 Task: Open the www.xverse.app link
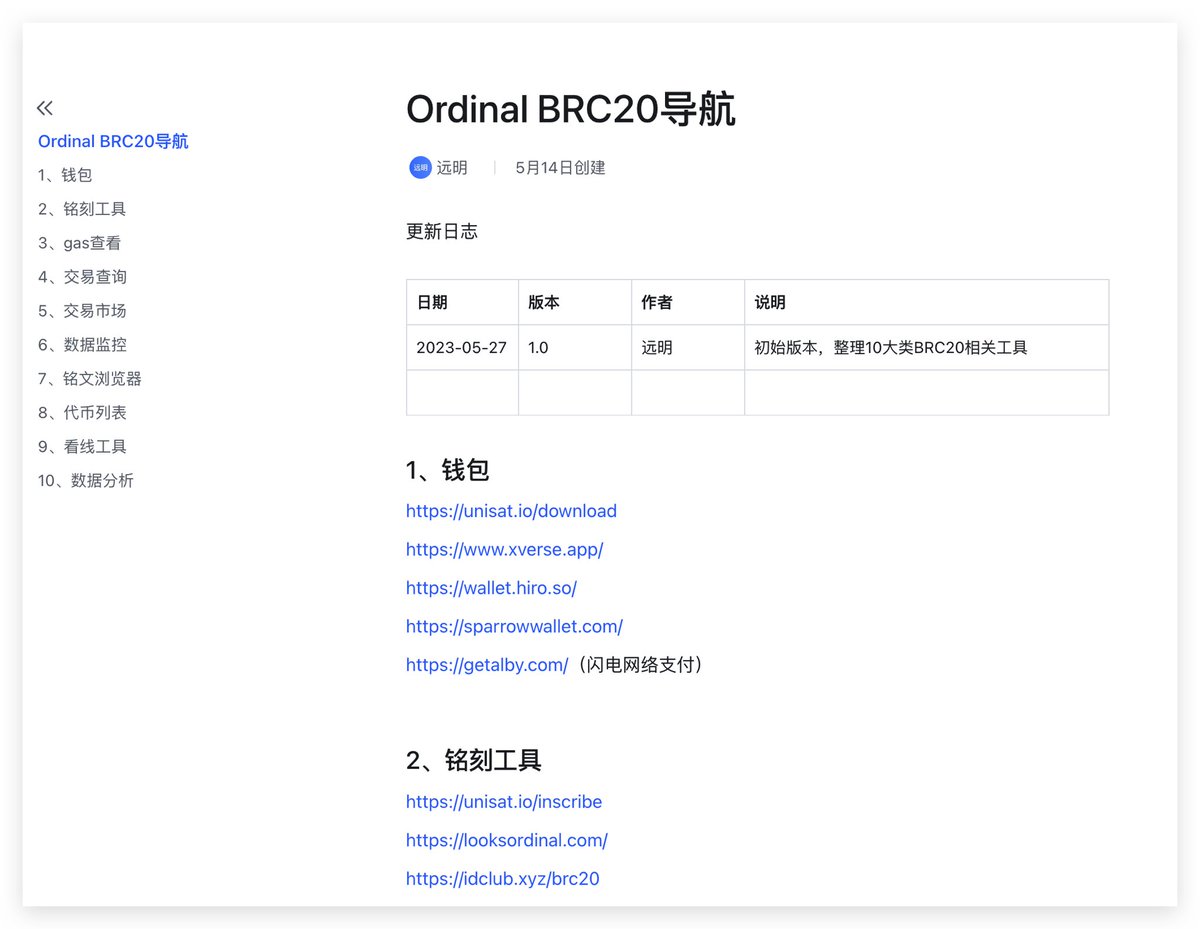point(505,549)
